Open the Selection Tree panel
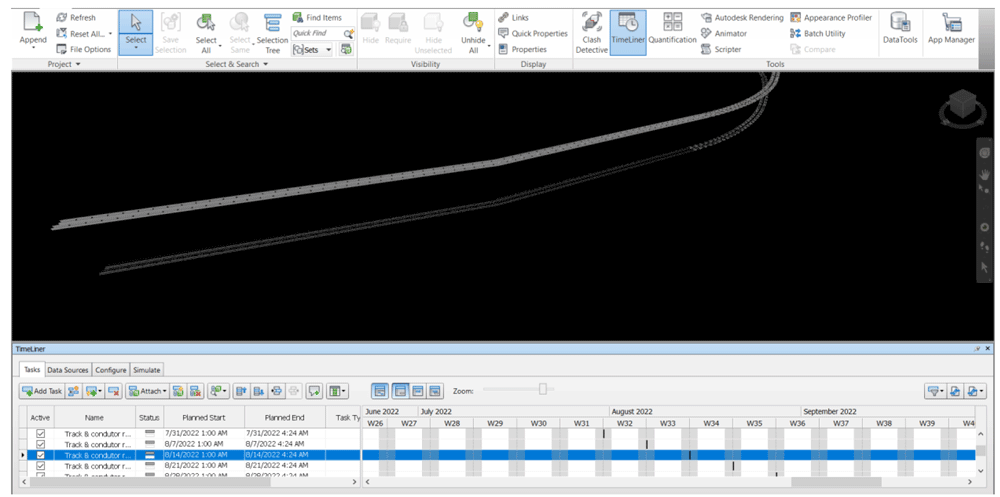 pos(272,31)
